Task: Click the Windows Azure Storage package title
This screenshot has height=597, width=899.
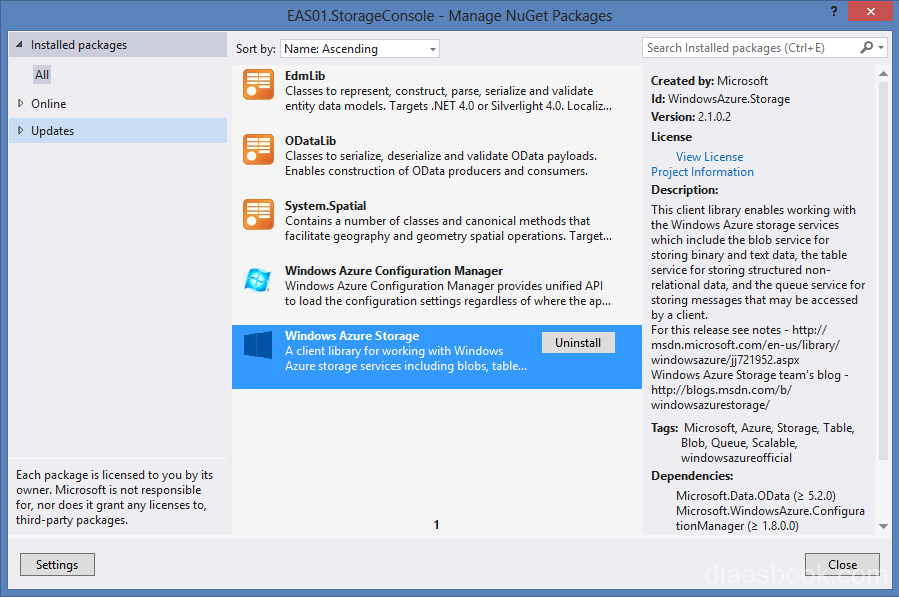Action: 352,336
